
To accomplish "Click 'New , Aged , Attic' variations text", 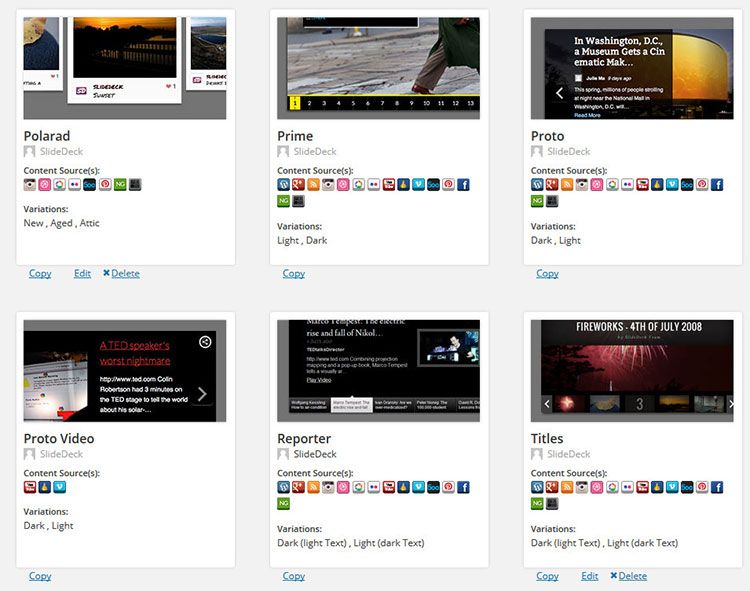I will [62, 223].
